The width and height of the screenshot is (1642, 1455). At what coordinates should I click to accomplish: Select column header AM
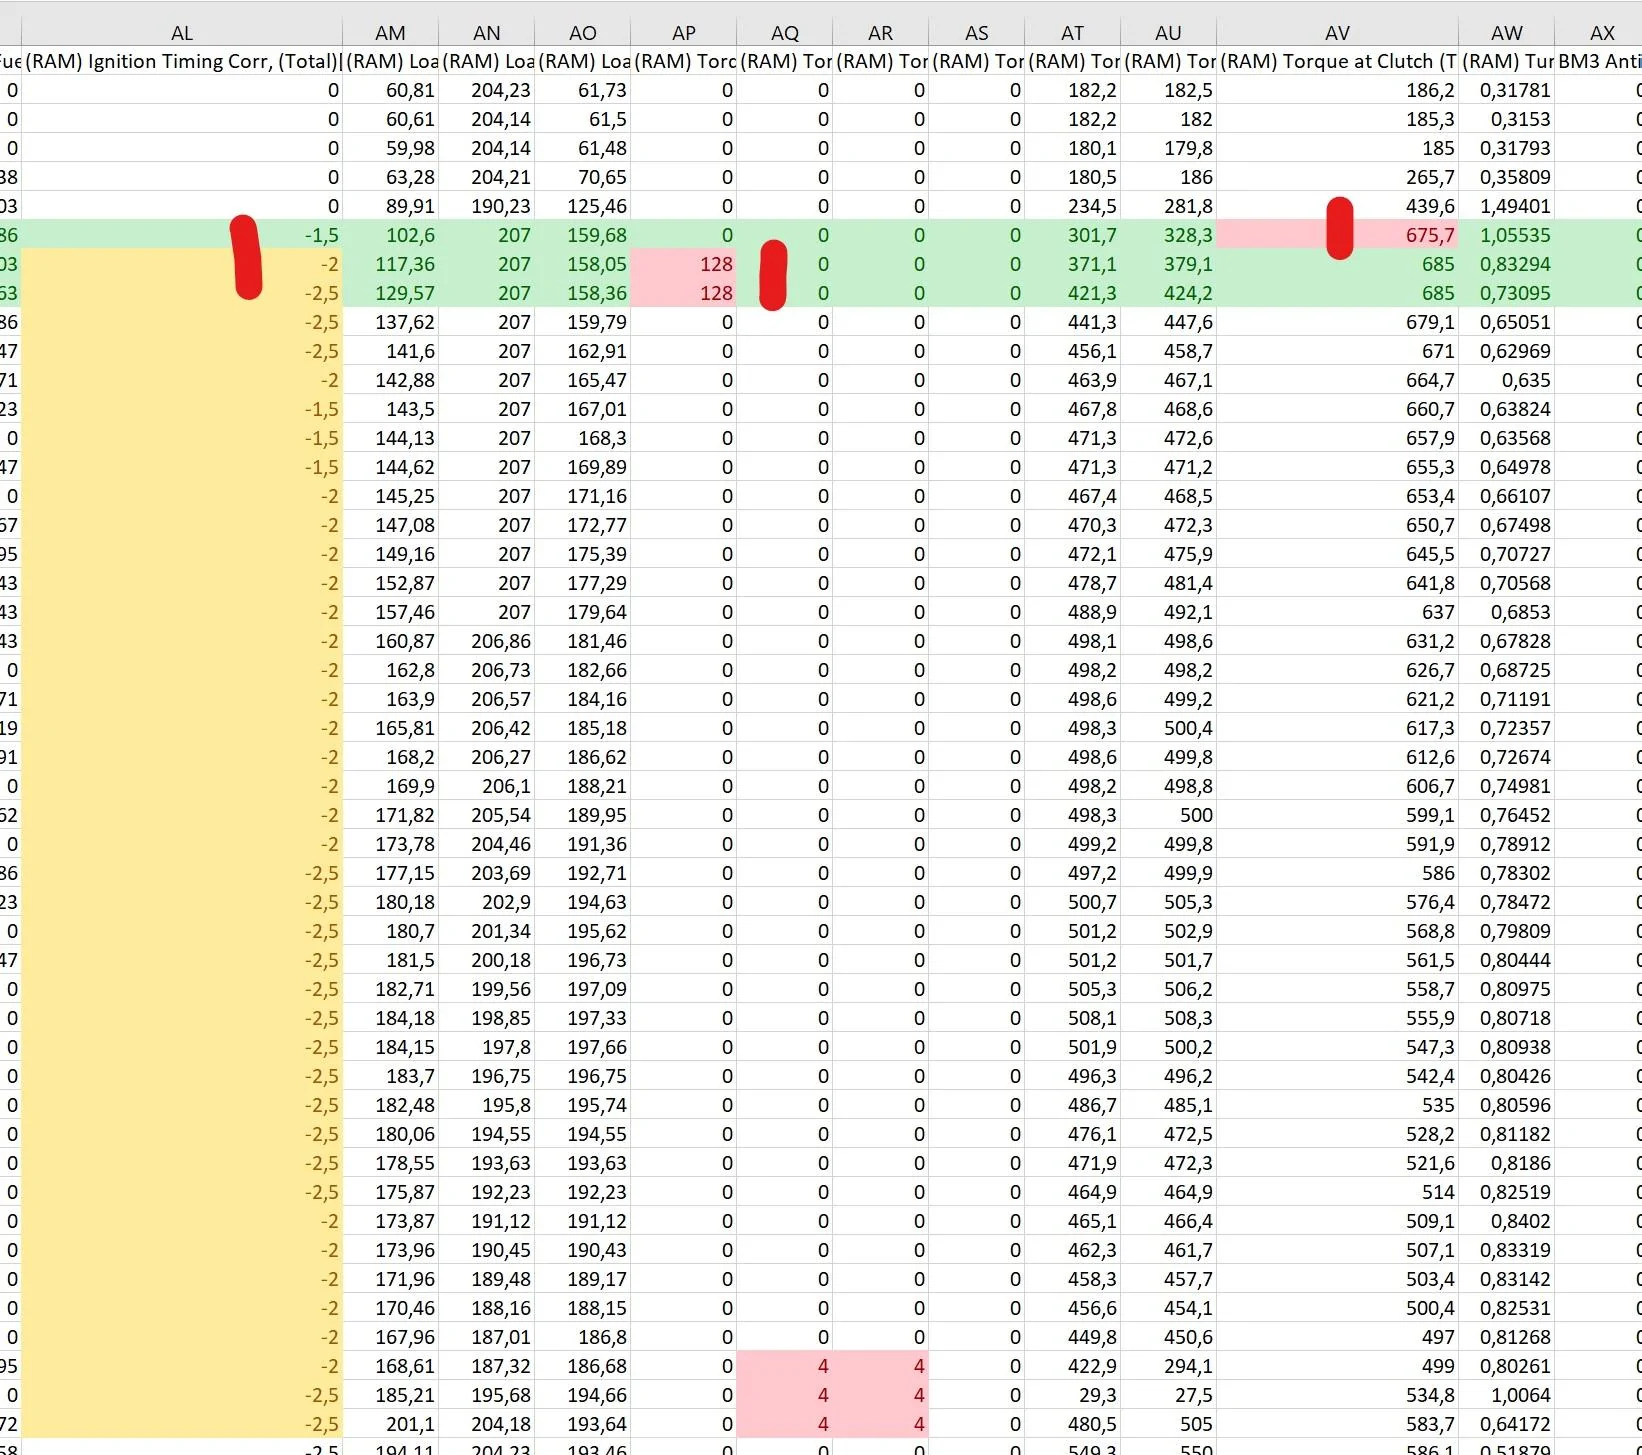pos(390,33)
